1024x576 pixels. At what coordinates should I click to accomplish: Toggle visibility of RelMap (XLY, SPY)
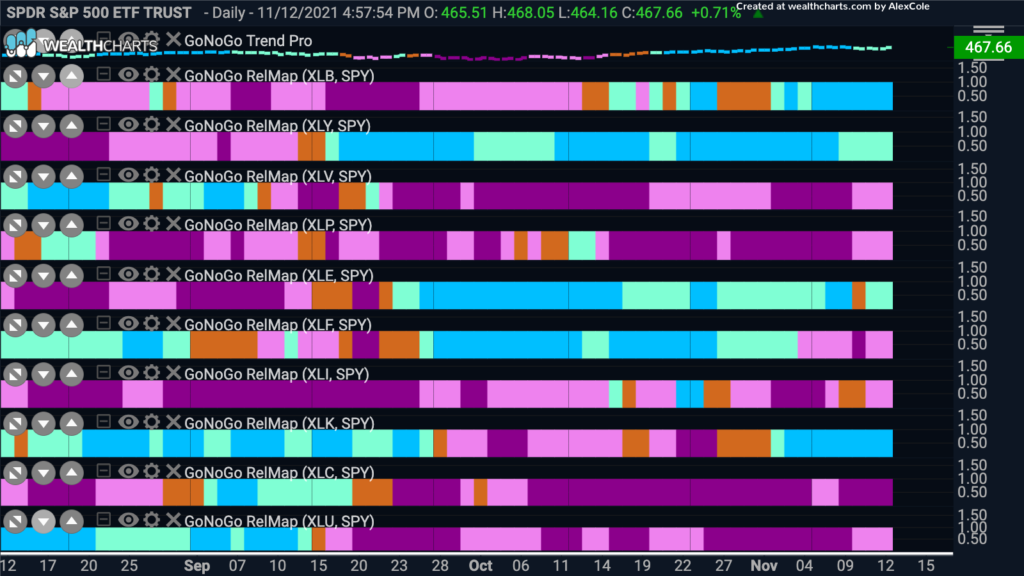128,124
